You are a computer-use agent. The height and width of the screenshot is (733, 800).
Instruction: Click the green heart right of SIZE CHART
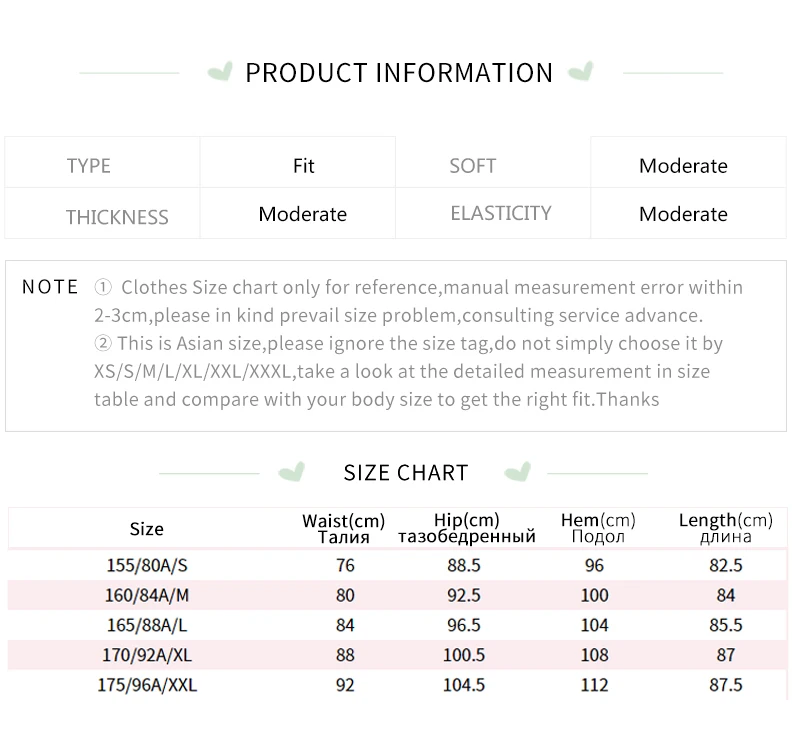click(x=518, y=472)
